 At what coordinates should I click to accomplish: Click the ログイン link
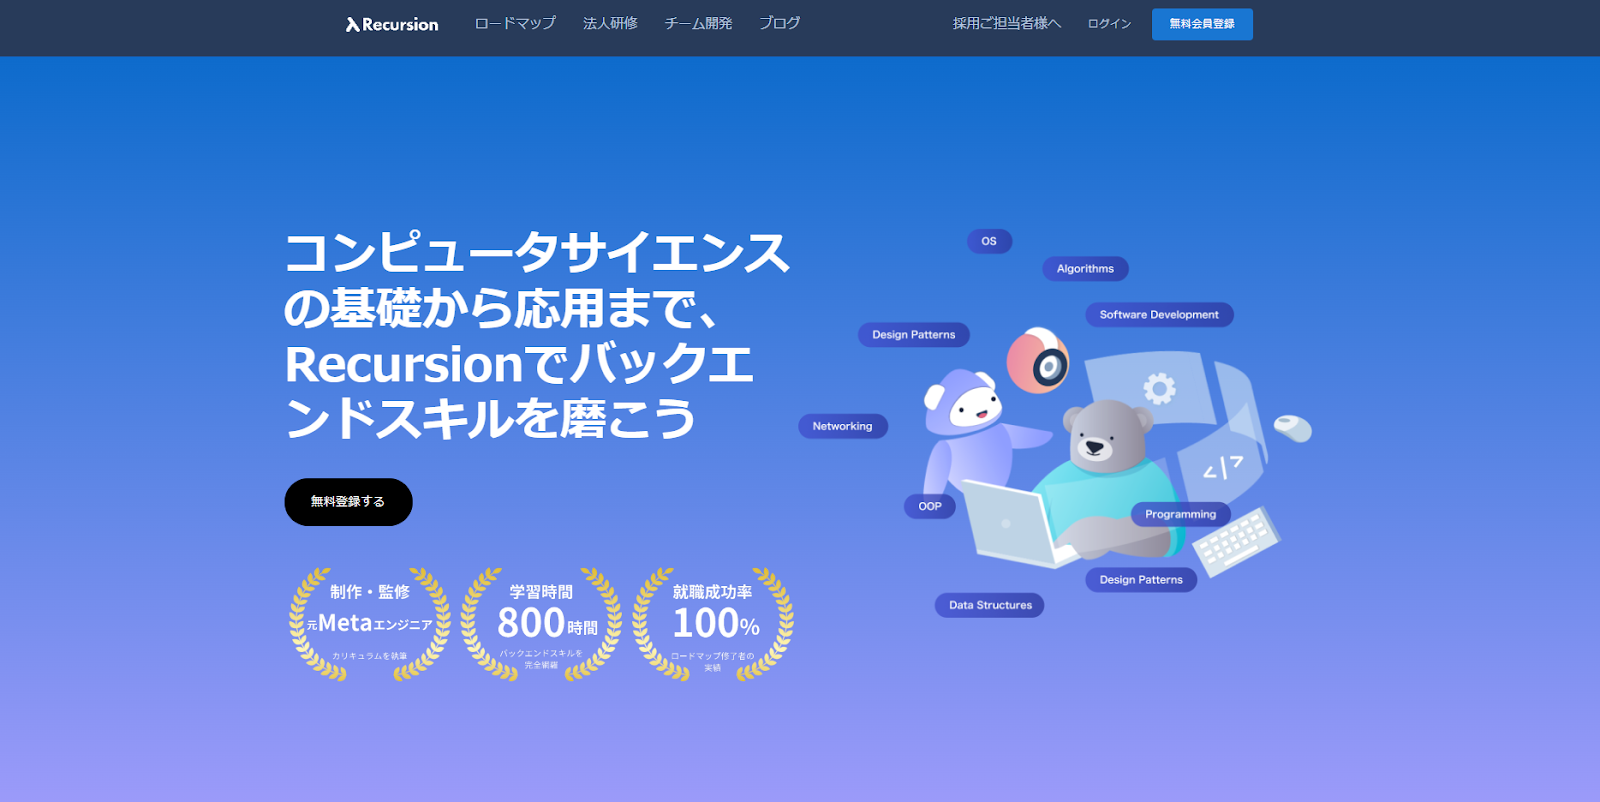[x=1109, y=24]
